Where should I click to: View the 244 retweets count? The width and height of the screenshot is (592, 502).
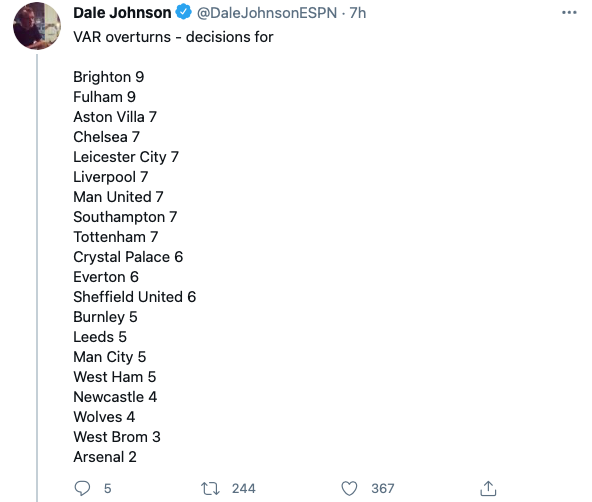click(x=244, y=488)
